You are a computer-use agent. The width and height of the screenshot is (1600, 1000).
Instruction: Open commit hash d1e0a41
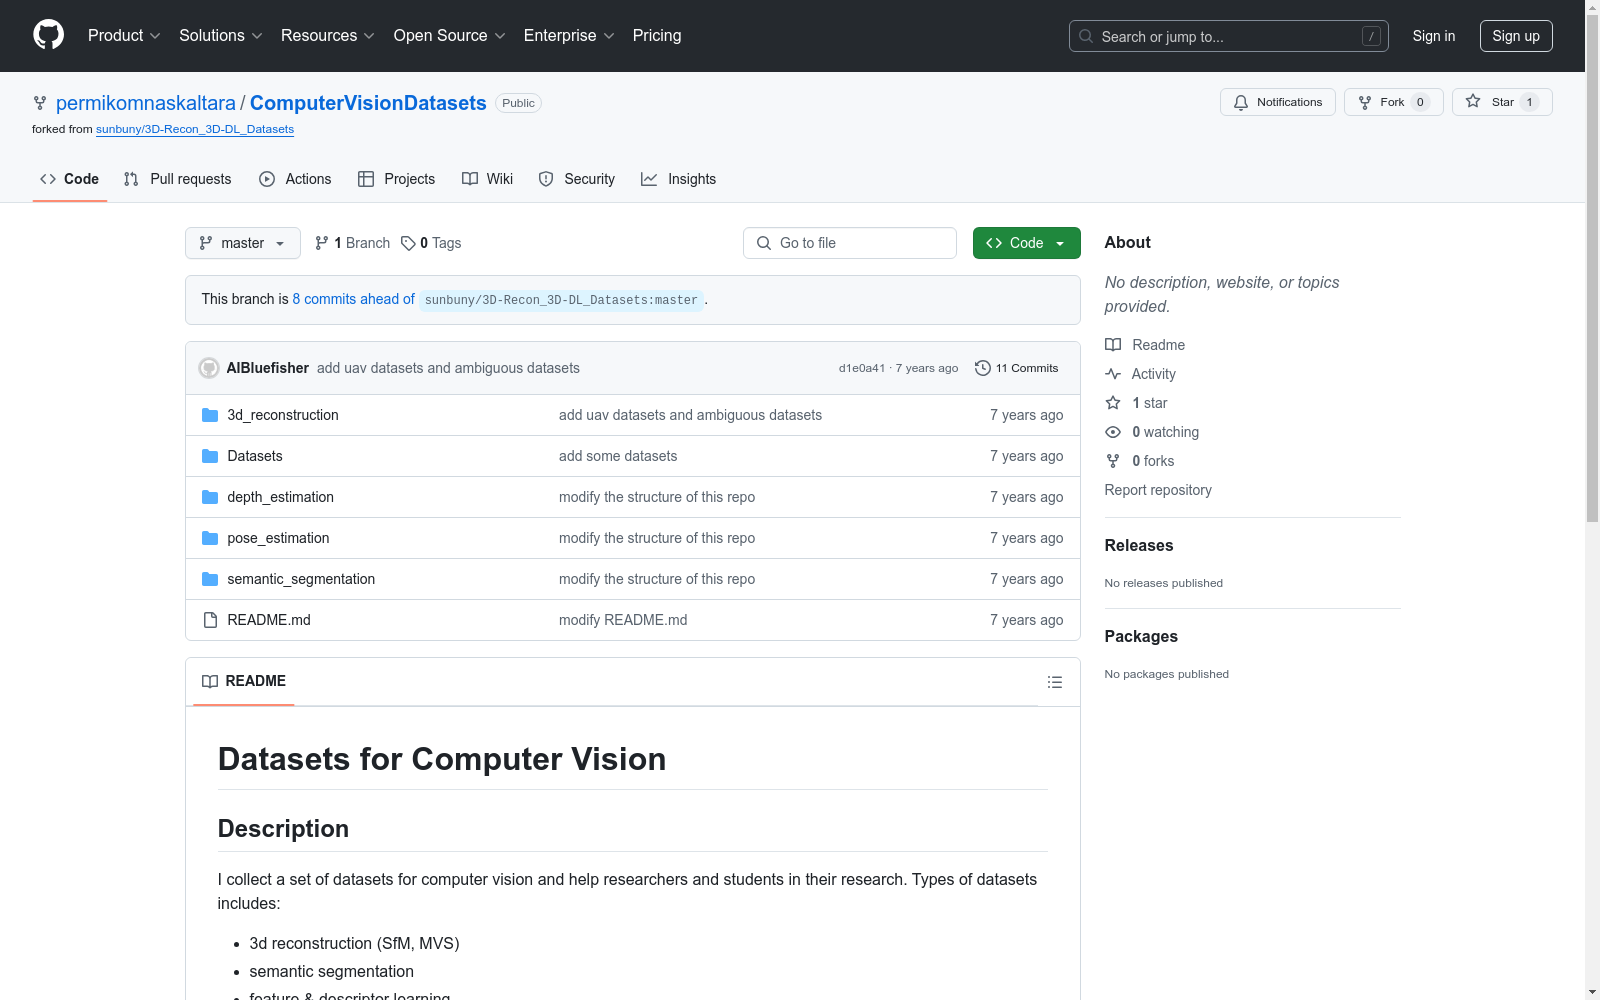click(x=862, y=368)
